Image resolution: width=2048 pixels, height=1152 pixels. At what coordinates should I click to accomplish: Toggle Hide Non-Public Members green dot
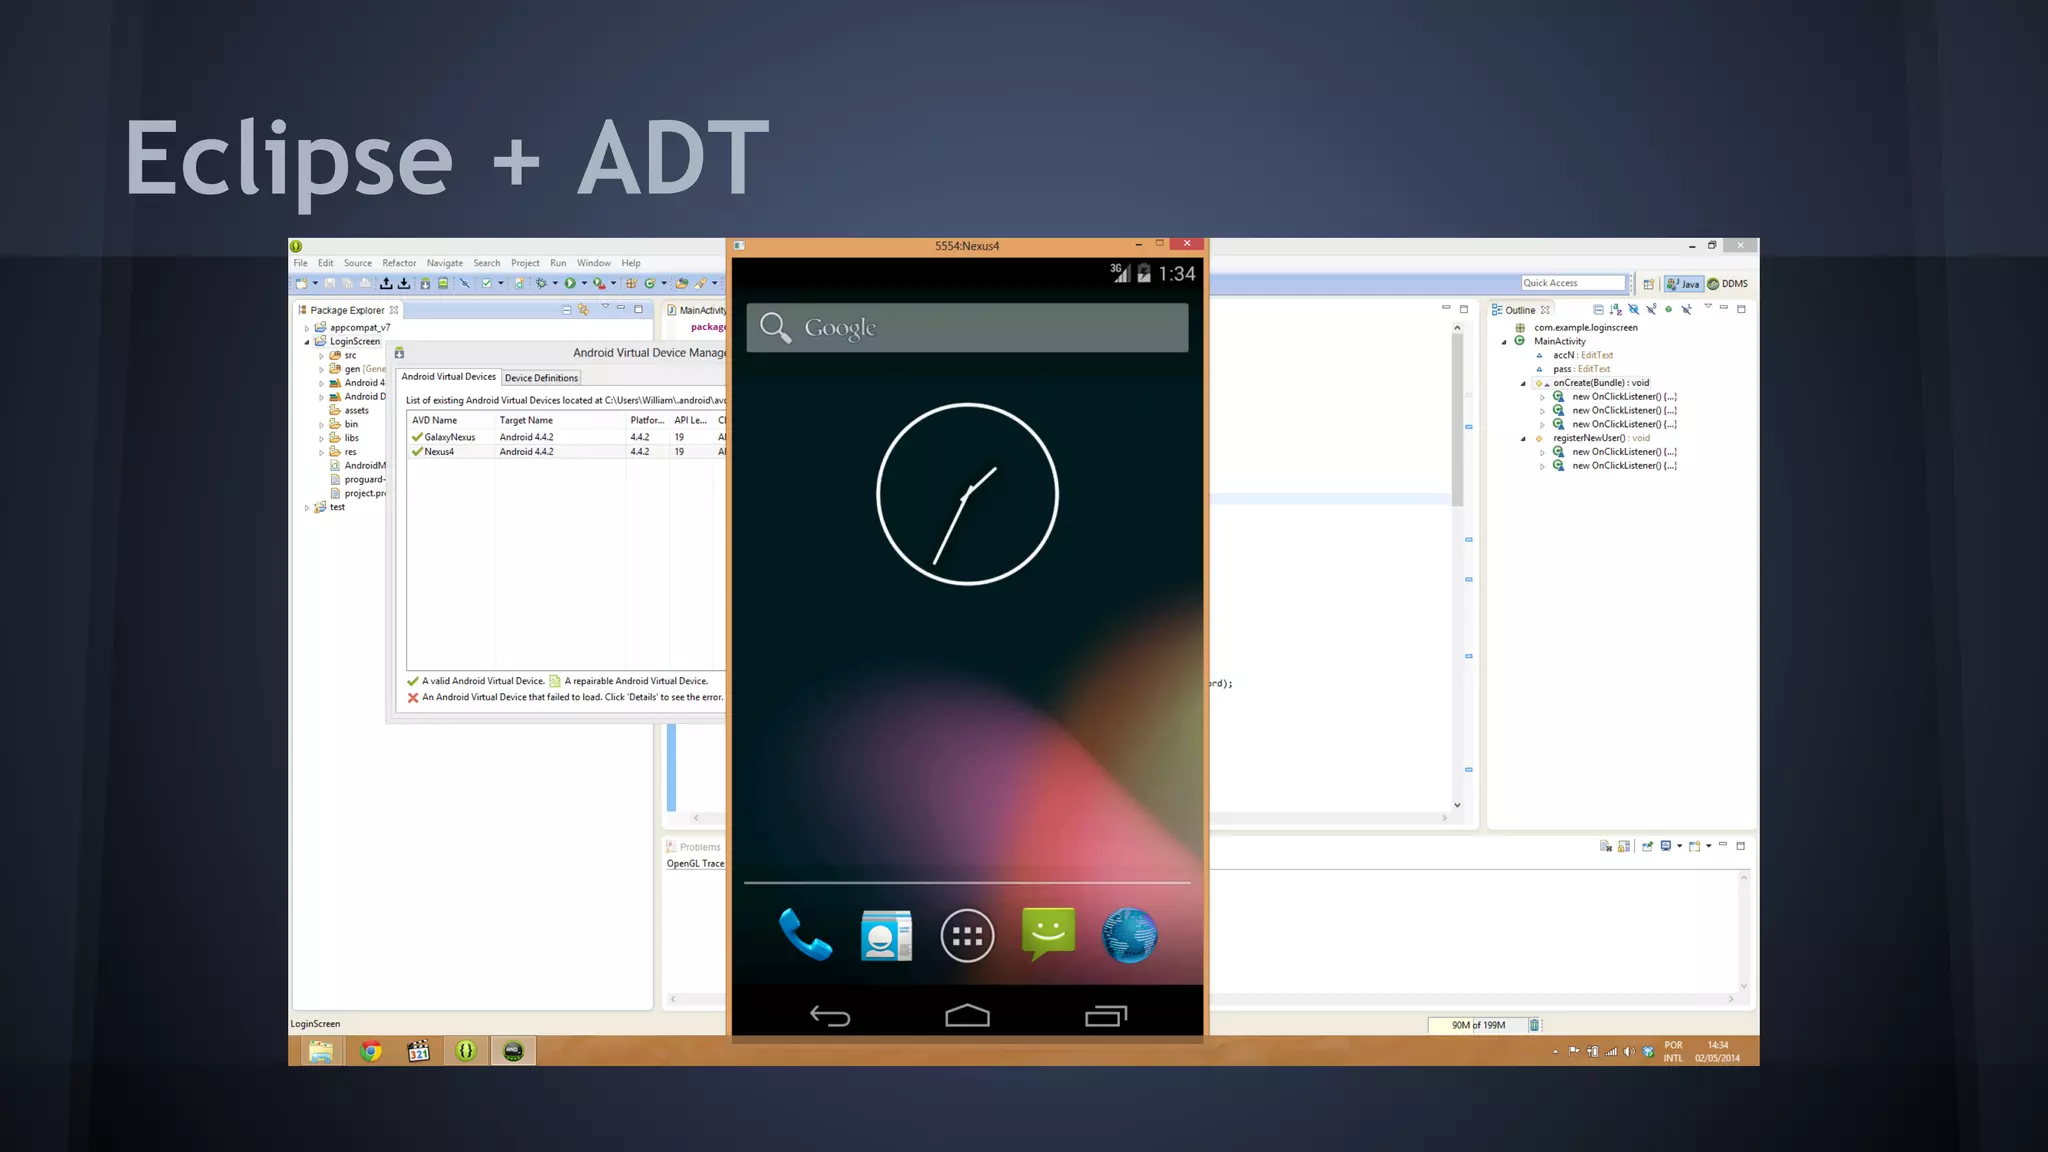[x=1668, y=310]
